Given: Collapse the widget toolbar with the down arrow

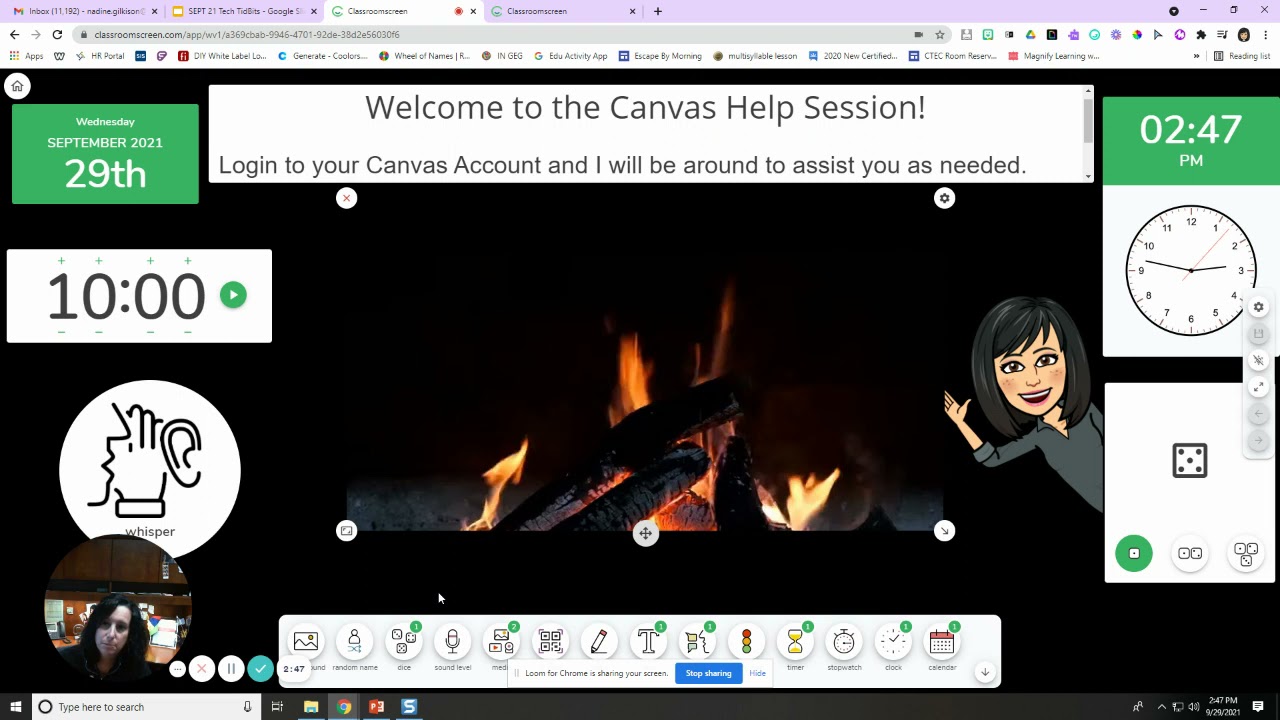Looking at the screenshot, I should click(x=985, y=673).
